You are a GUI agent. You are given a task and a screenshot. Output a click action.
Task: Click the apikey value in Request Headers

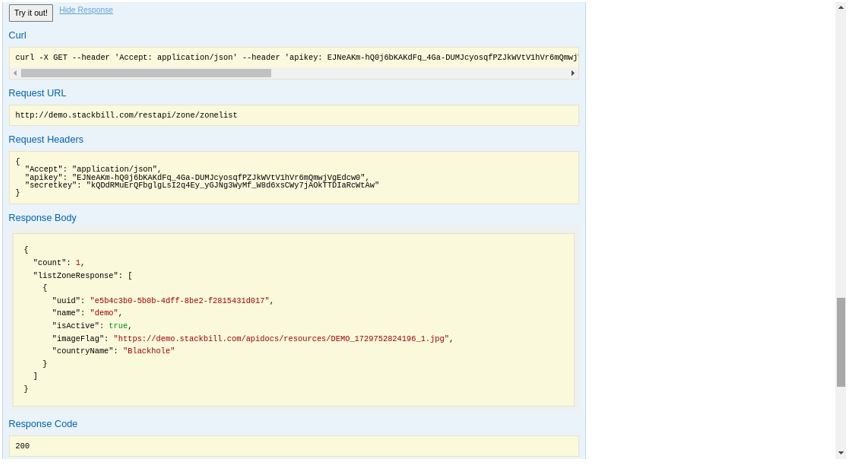tap(218, 177)
